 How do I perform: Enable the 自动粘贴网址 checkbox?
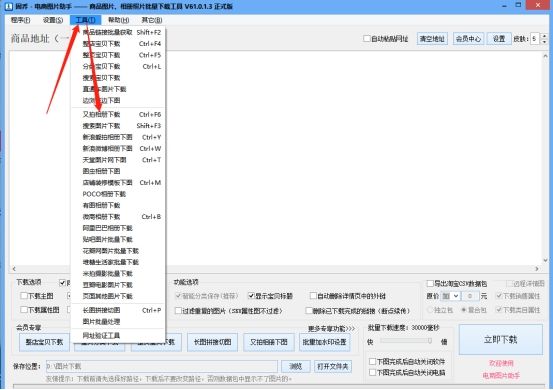[x=367, y=38]
